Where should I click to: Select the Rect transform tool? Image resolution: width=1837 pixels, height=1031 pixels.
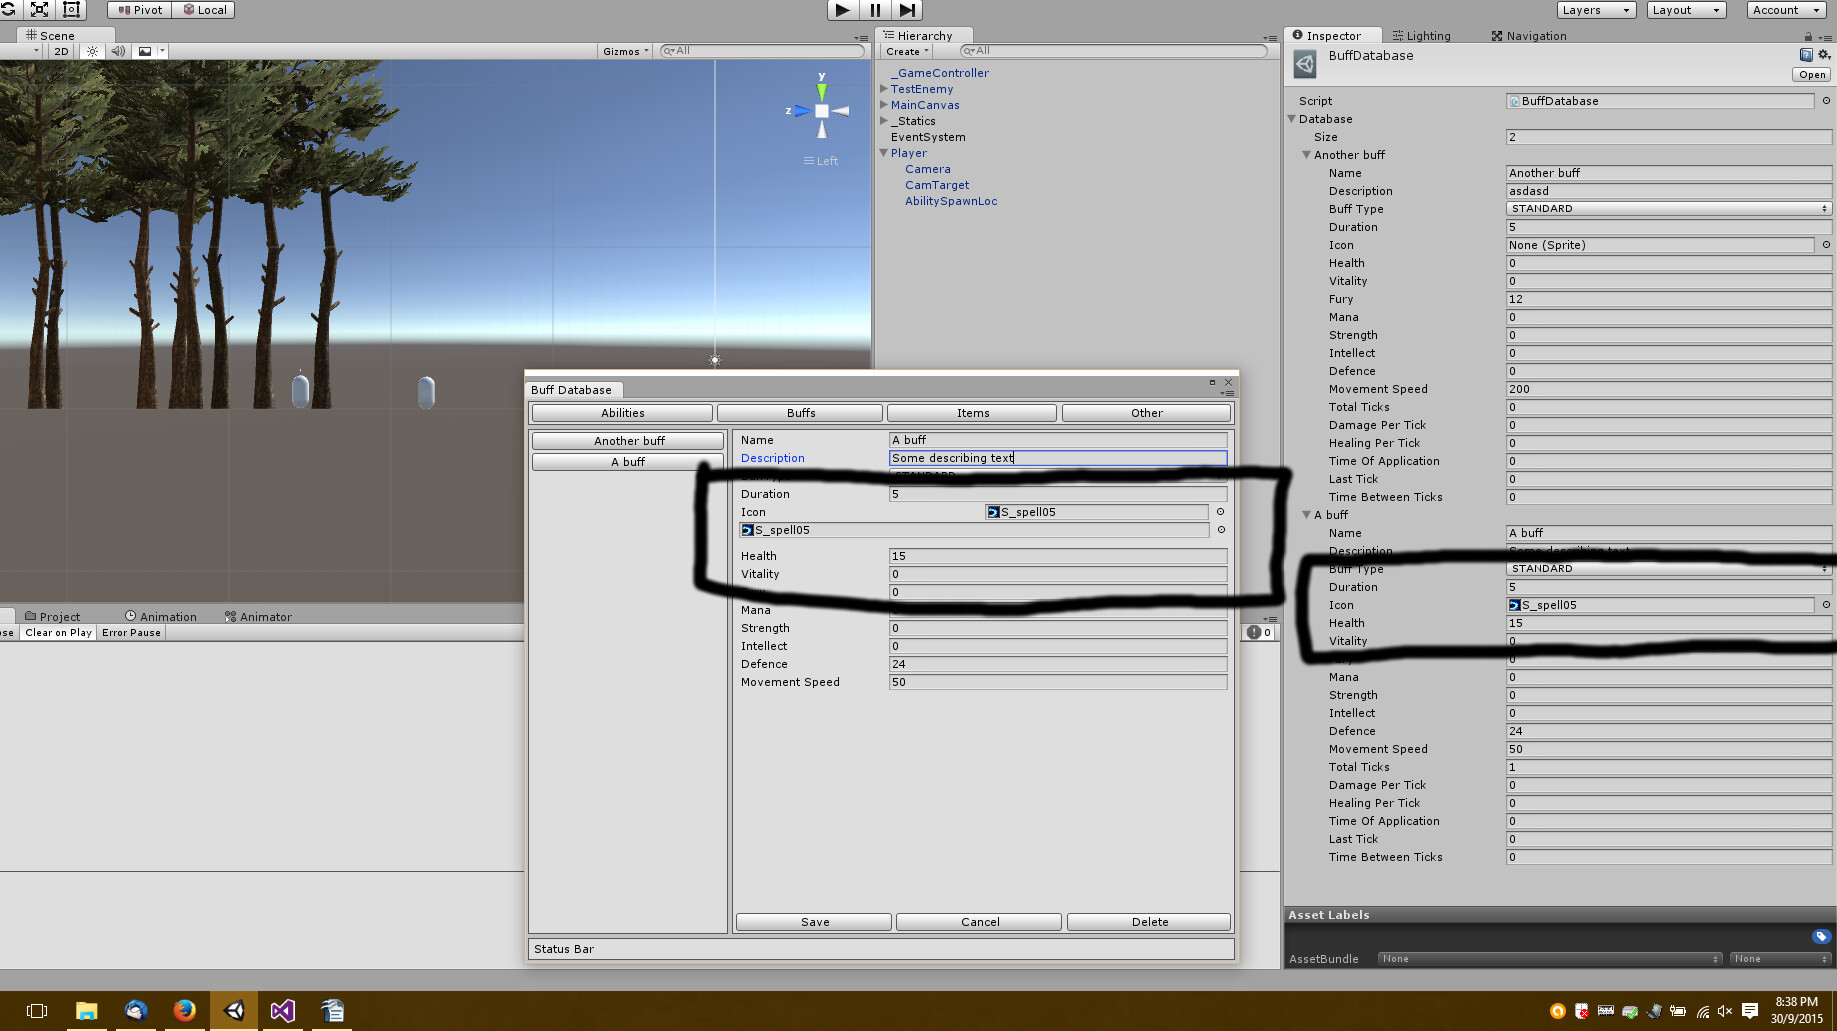click(71, 10)
